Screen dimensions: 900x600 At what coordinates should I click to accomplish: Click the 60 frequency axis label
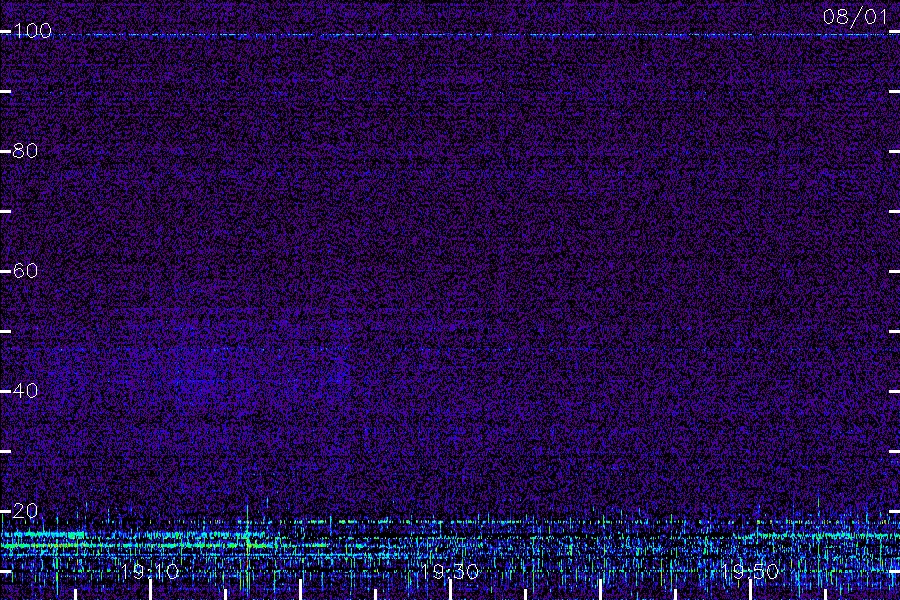point(25,271)
